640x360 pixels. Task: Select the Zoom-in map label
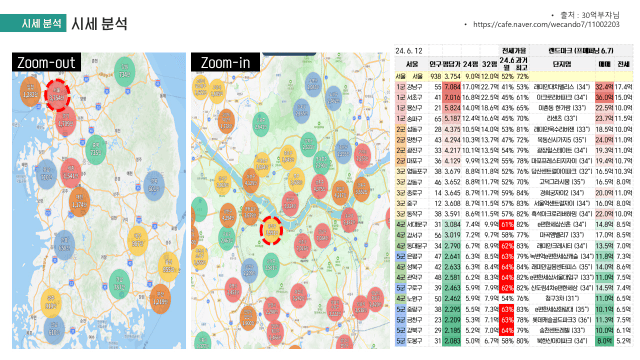[x=225, y=62]
